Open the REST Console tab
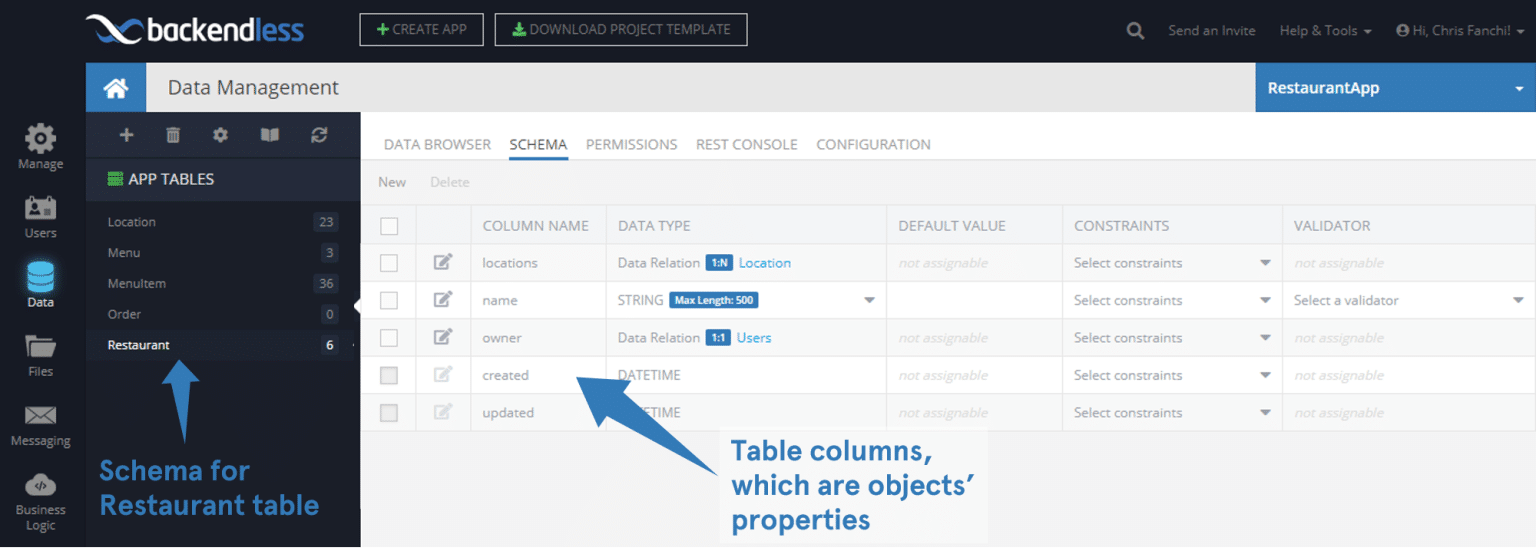The image size is (1536, 554). [747, 144]
